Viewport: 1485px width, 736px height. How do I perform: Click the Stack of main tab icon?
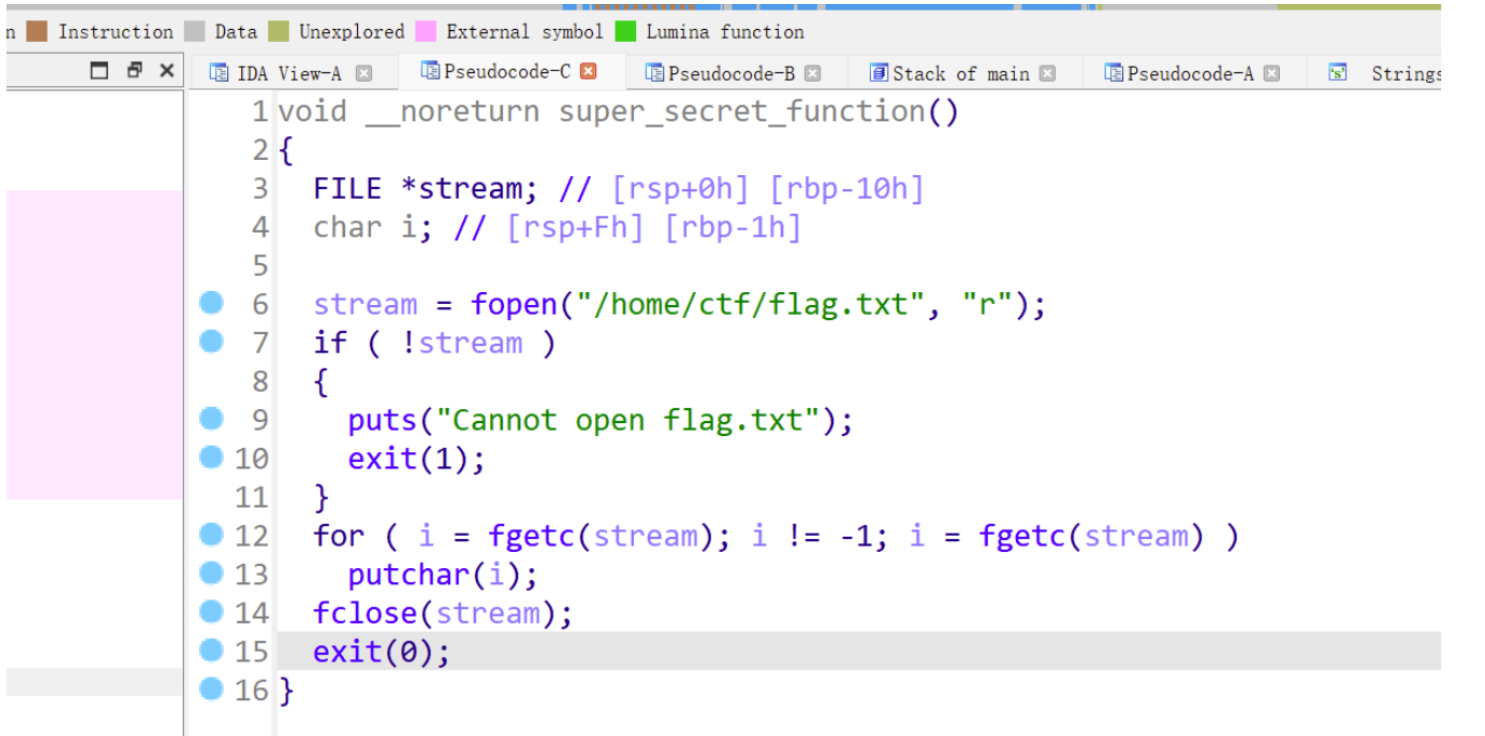click(x=879, y=73)
